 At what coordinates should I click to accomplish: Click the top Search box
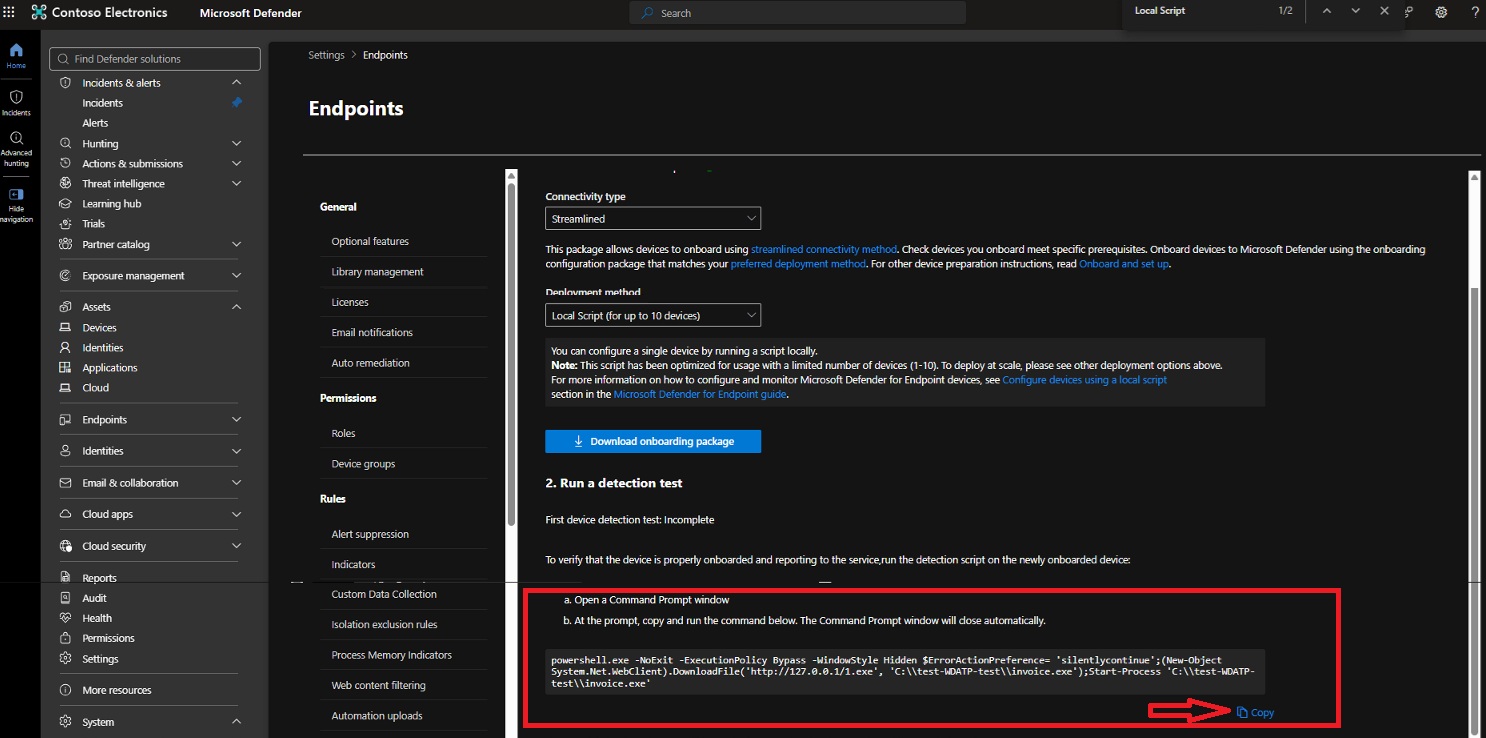(x=798, y=13)
